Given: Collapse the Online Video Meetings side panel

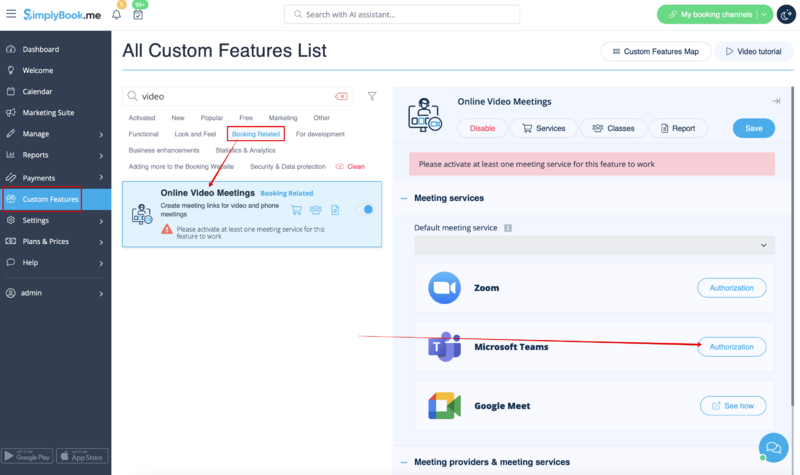Looking at the screenshot, I should (776, 101).
